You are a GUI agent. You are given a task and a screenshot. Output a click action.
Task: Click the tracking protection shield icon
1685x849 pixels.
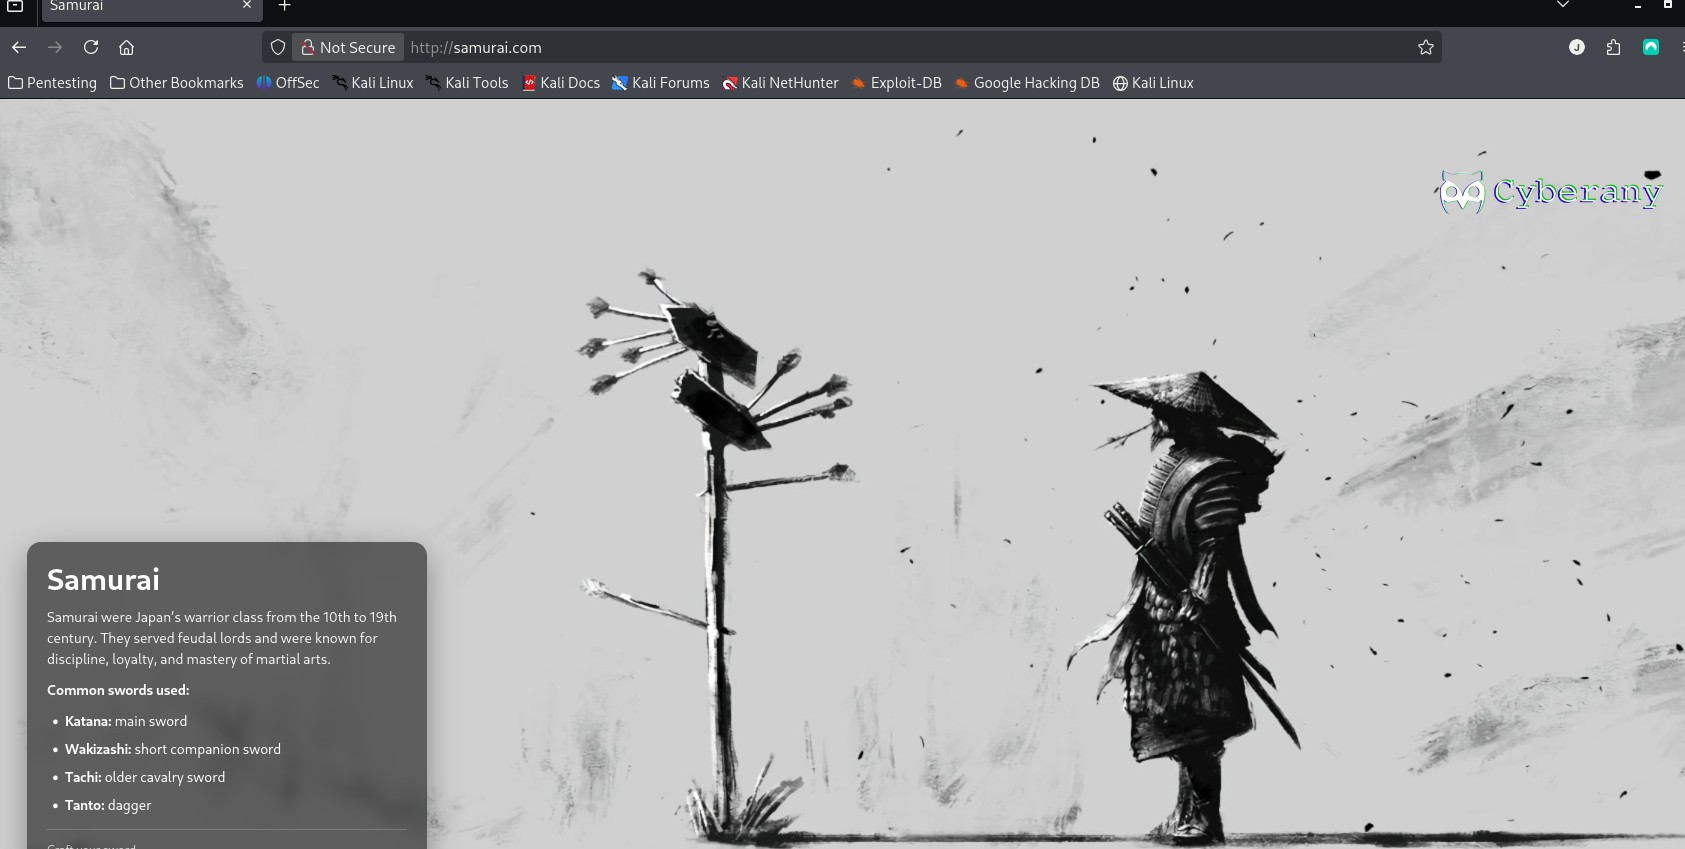coord(278,47)
